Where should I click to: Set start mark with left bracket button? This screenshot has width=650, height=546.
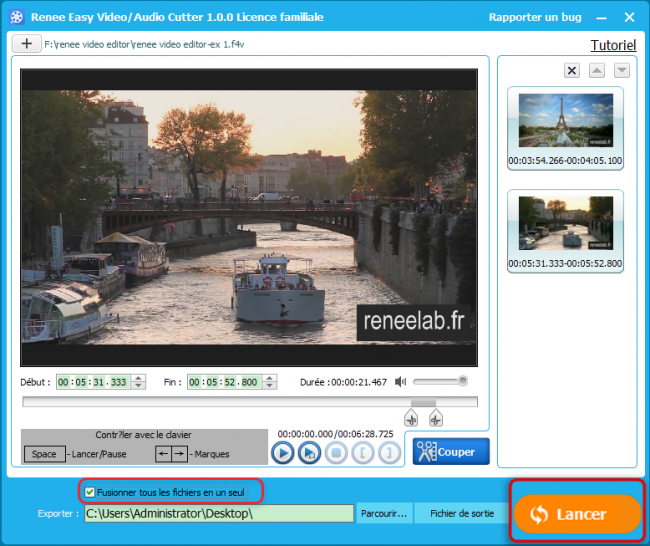pyautogui.click(x=363, y=453)
